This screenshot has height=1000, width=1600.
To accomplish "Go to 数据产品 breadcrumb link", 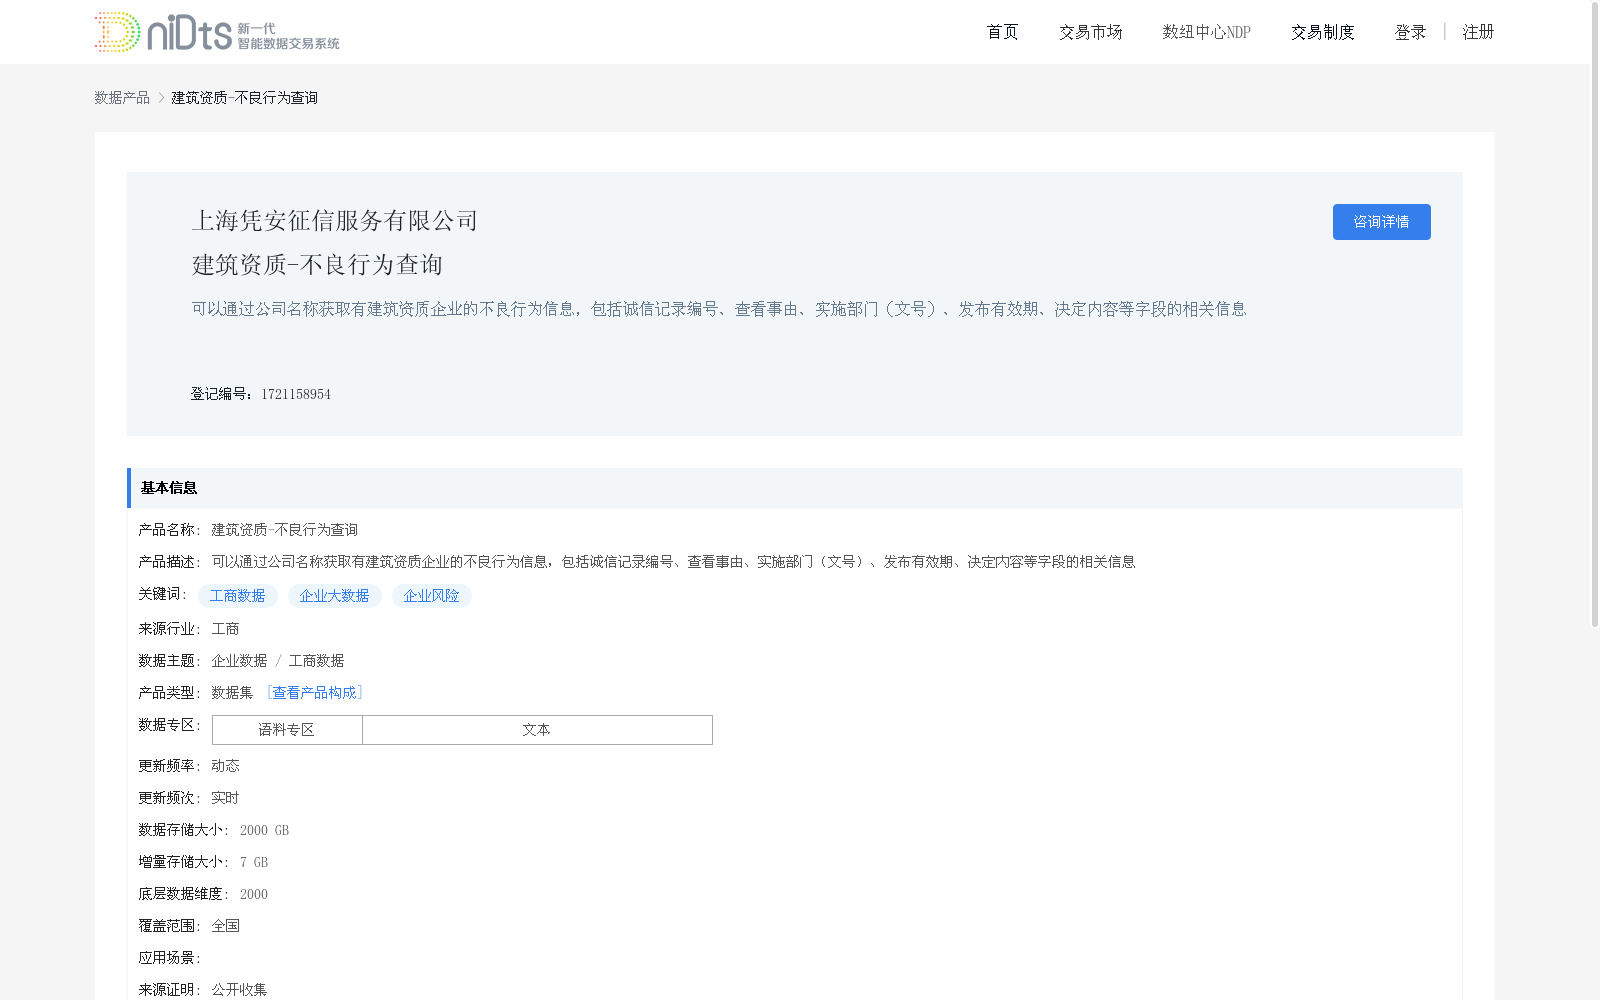I will tap(122, 97).
